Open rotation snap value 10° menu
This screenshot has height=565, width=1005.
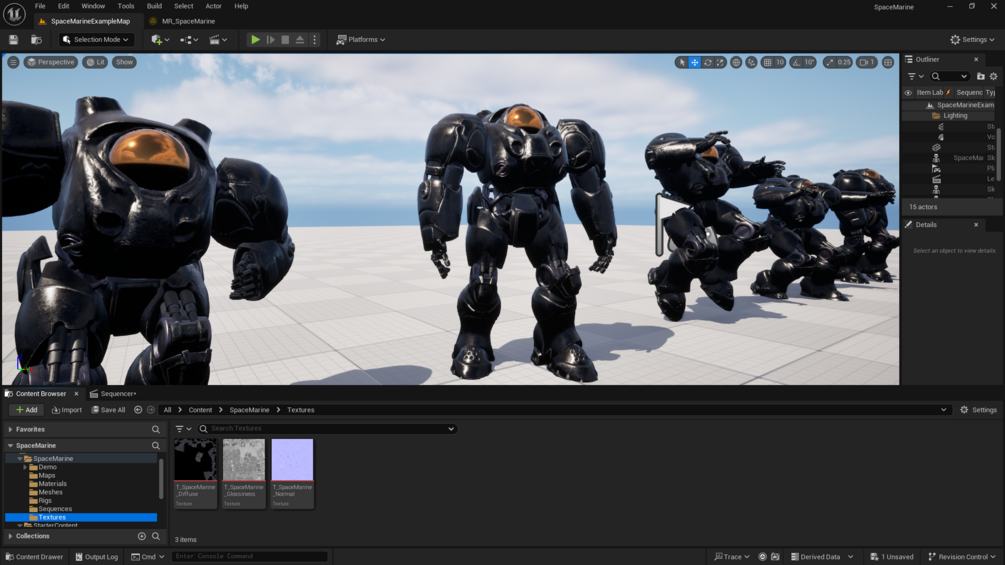810,62
